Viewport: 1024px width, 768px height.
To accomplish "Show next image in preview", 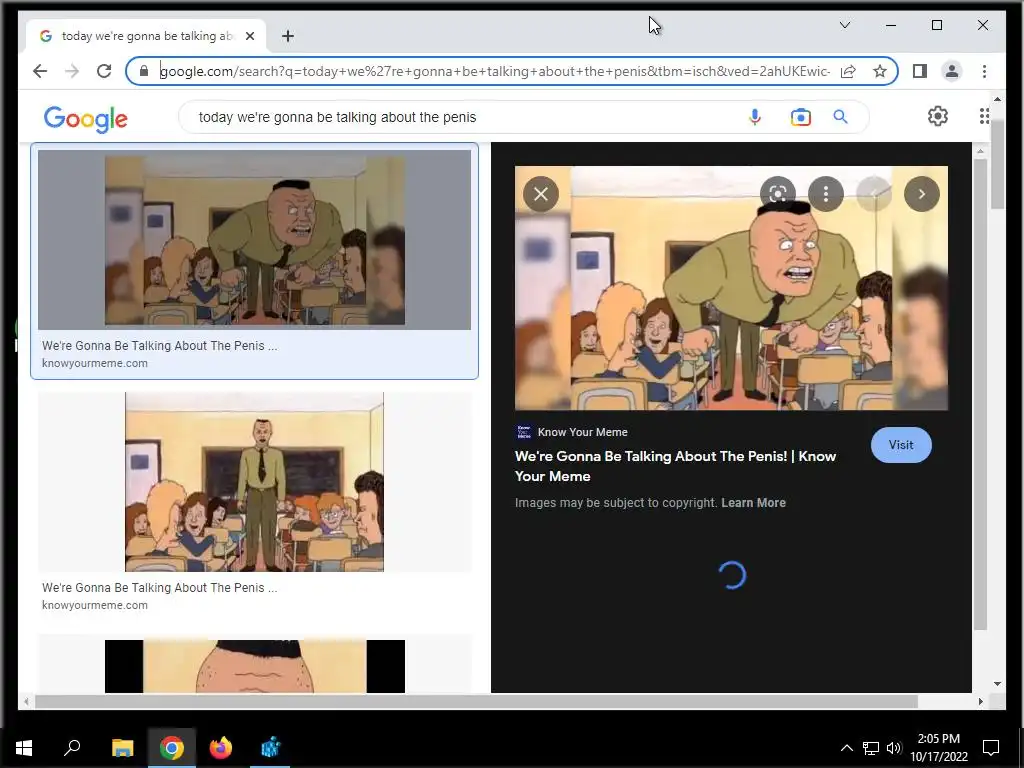I will [x=921, y=194].
